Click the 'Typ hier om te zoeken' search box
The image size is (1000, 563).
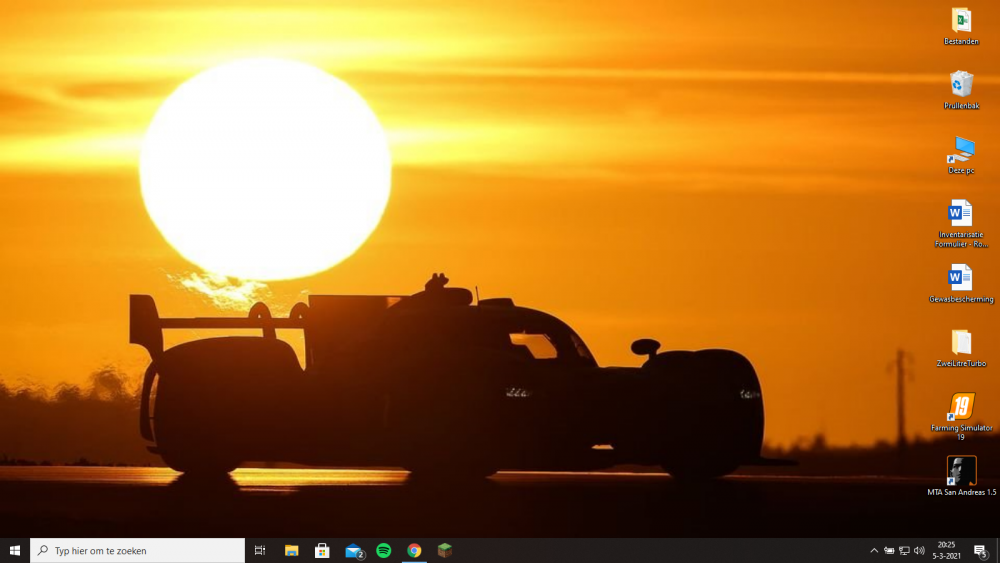pyautogui.click(x=140, y=551)
